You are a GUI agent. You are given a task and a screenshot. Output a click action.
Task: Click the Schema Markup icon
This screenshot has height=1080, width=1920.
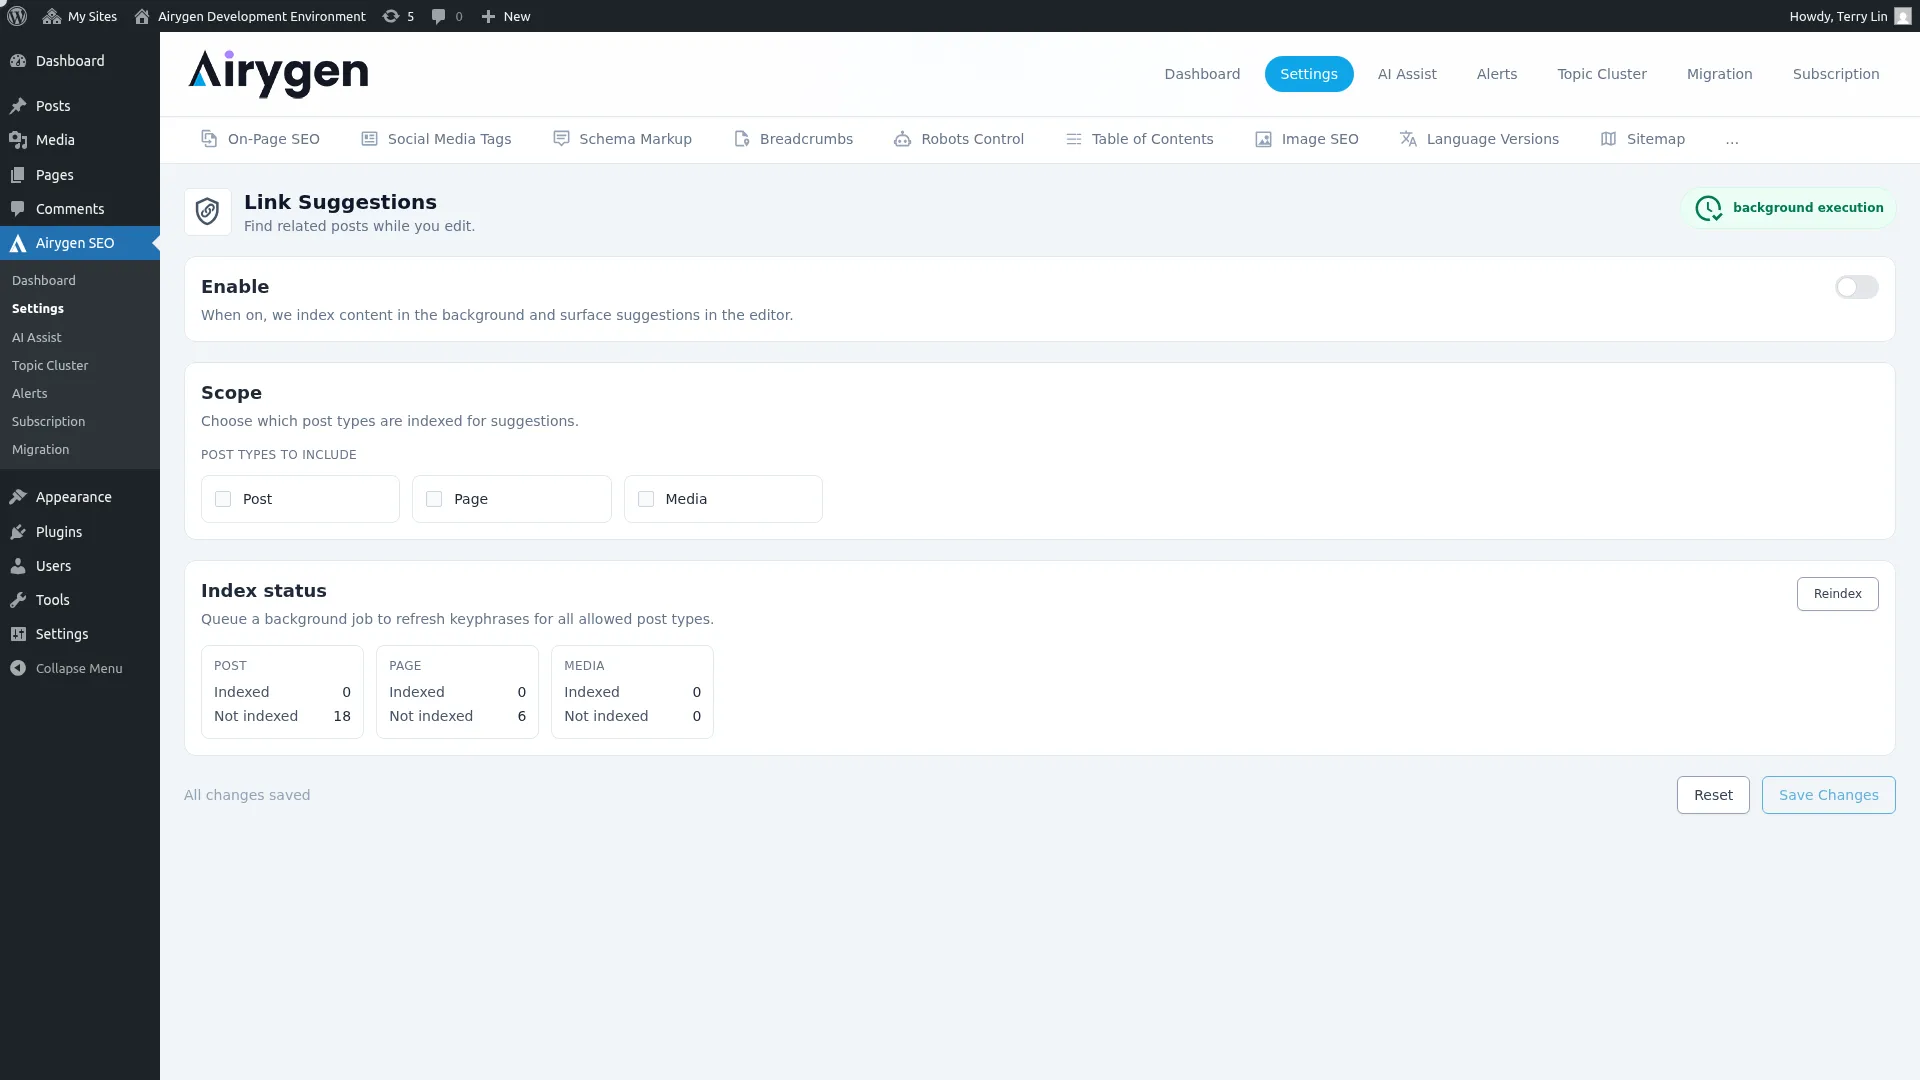click(x=561, y=139)
